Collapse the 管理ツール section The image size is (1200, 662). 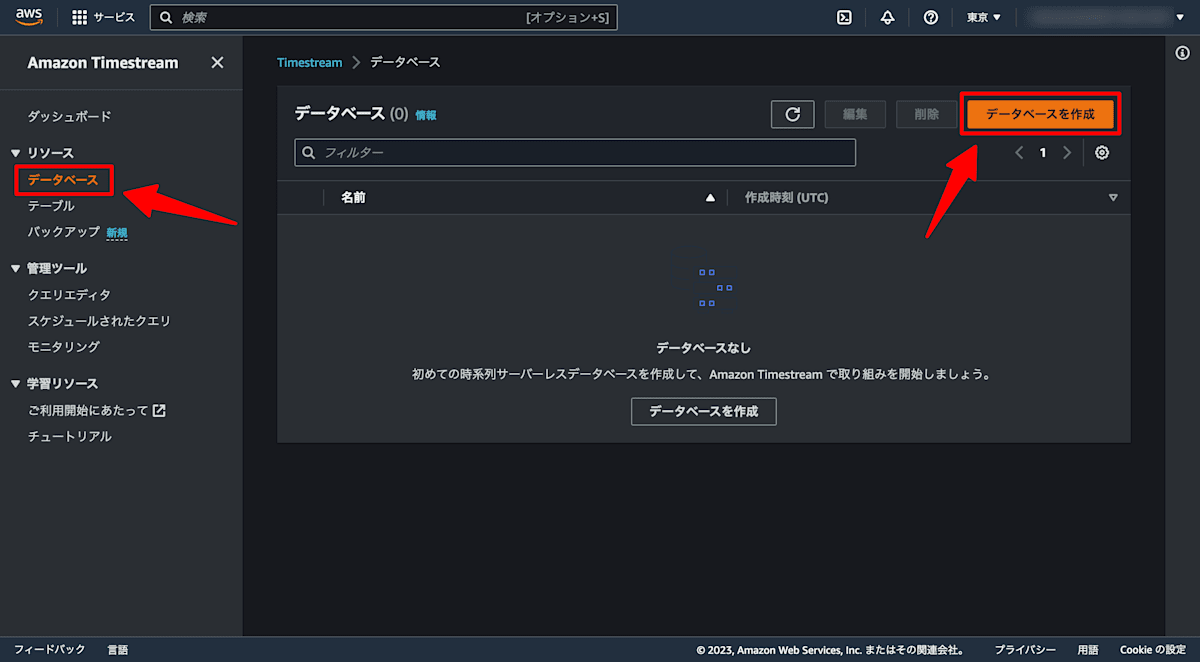pyautogui.click(x=15, y=269)
